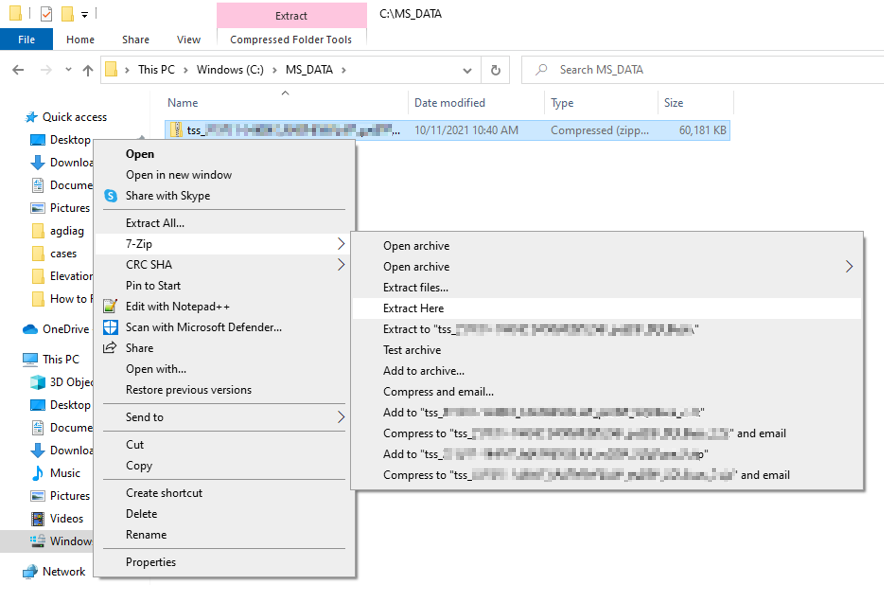Sort files by the Date modified column
Screen dimensions: 884x595
click(450, 103)
